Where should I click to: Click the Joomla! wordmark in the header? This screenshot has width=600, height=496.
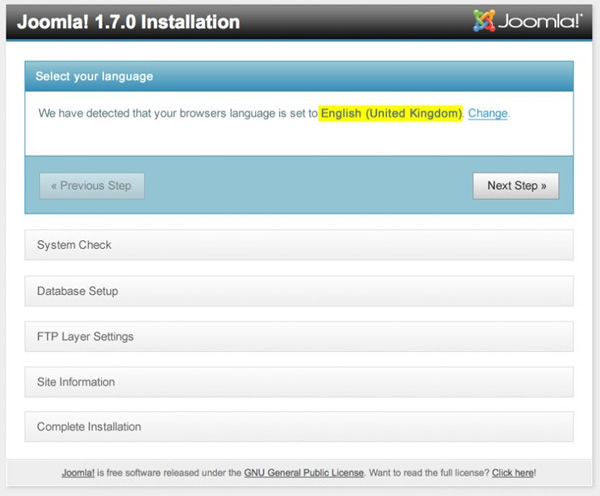pos(539,21)
